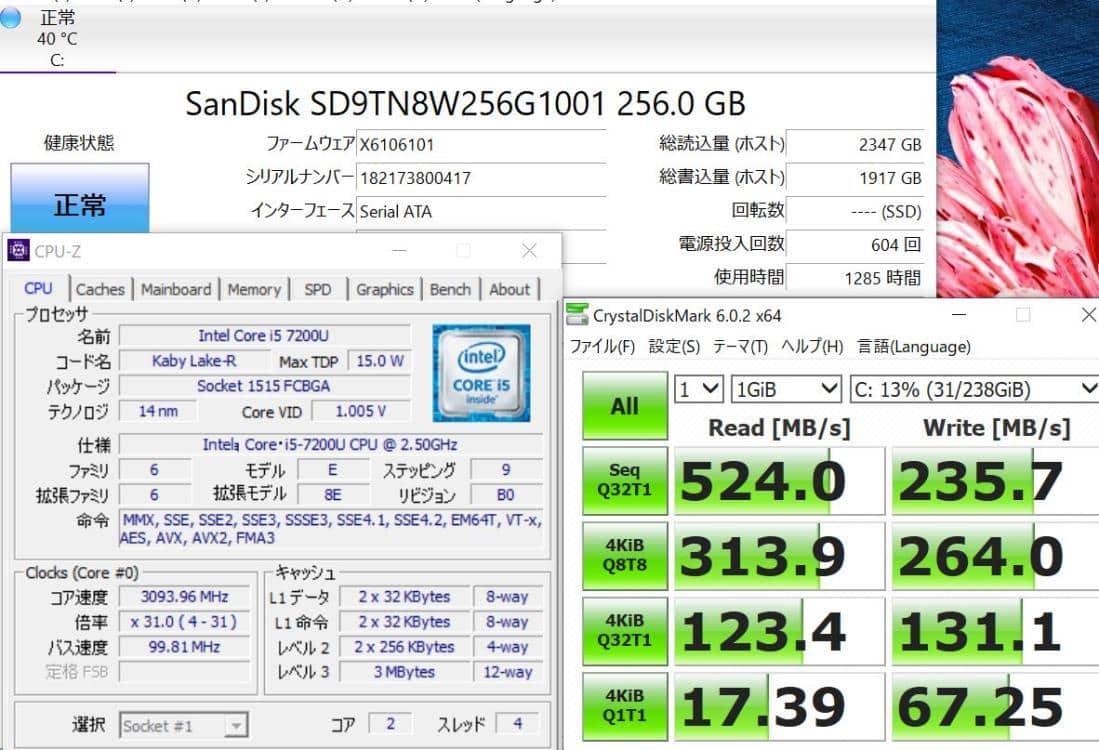Click the Level 2 cache value 2 x 256 KBytes
Screen dimensions: 1099x750
(x=404, y=647)
